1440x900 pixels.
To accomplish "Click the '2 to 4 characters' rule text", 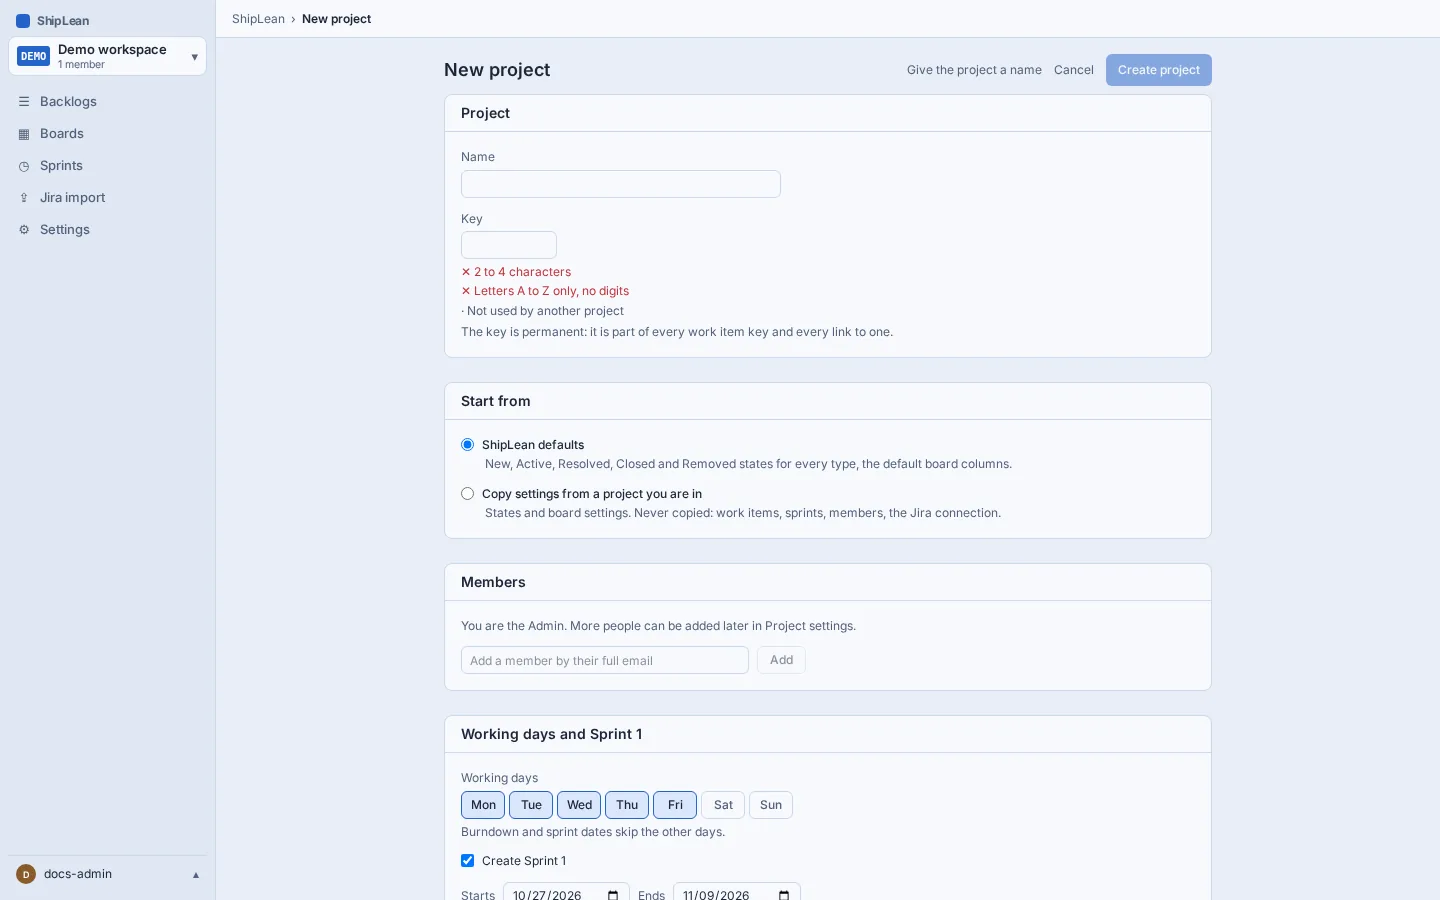I will [x=522, y=272].
